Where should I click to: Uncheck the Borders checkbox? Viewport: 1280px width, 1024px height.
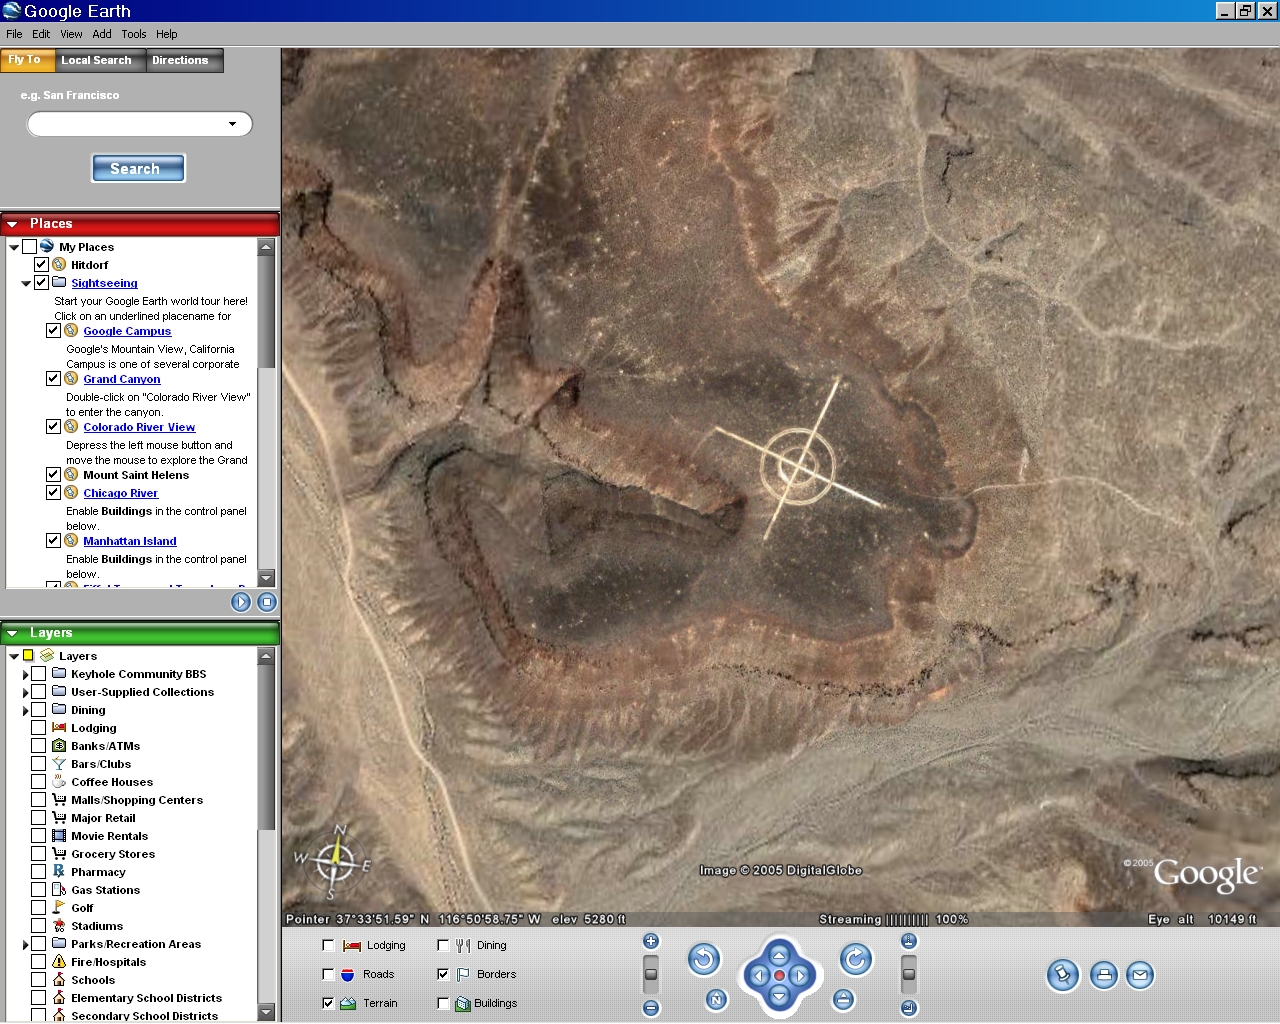pyautogui.click(x=443, y=974)
